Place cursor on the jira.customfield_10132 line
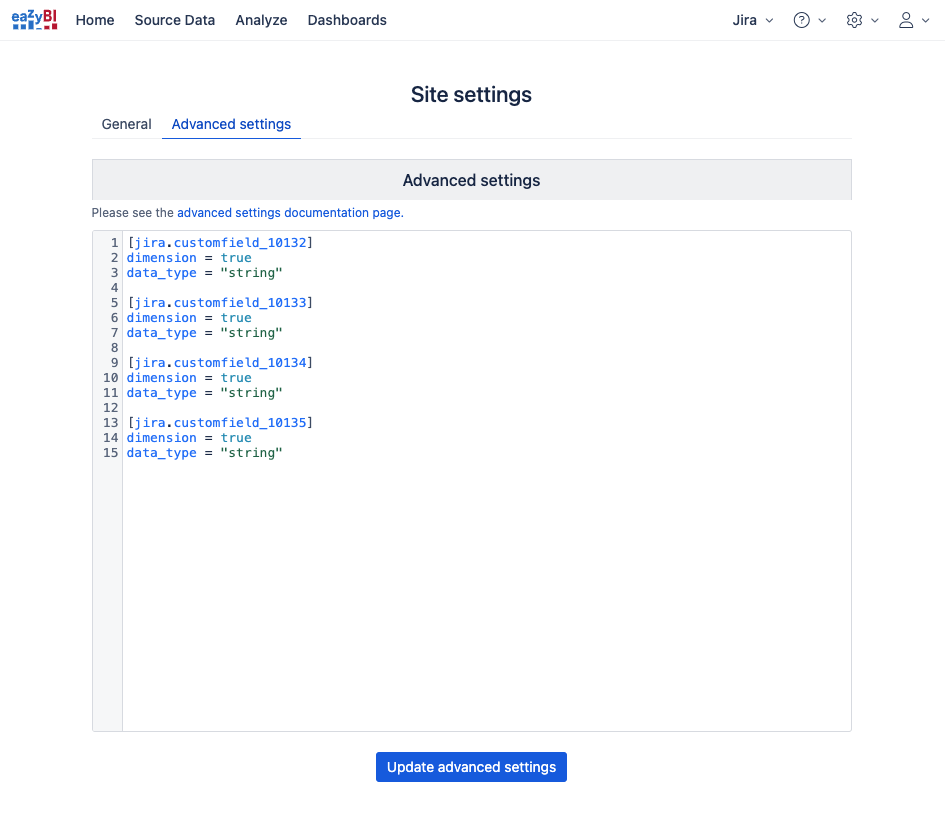This screenshot has width=945, height=834. pos(220,243)
